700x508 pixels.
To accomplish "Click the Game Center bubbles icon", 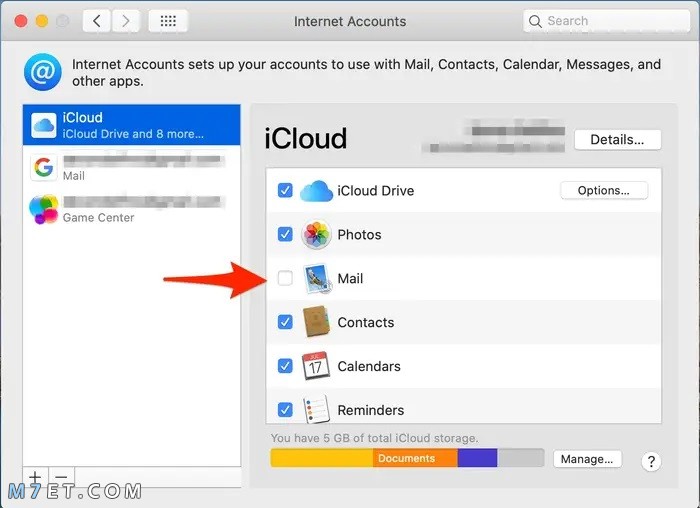I will click(44, 209).
